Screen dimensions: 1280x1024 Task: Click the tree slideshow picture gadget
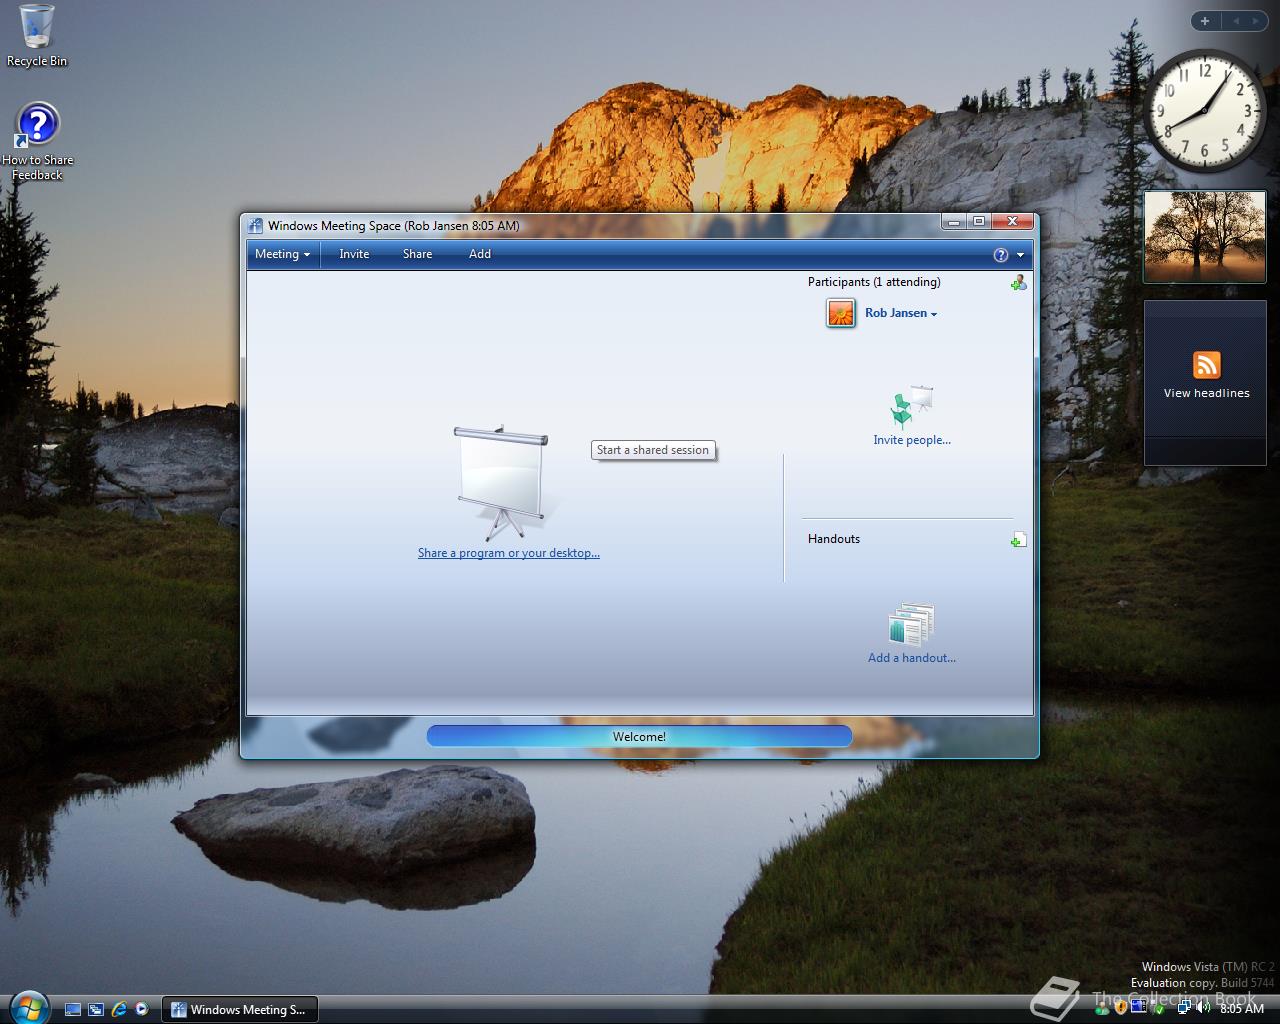(1205, 237)
